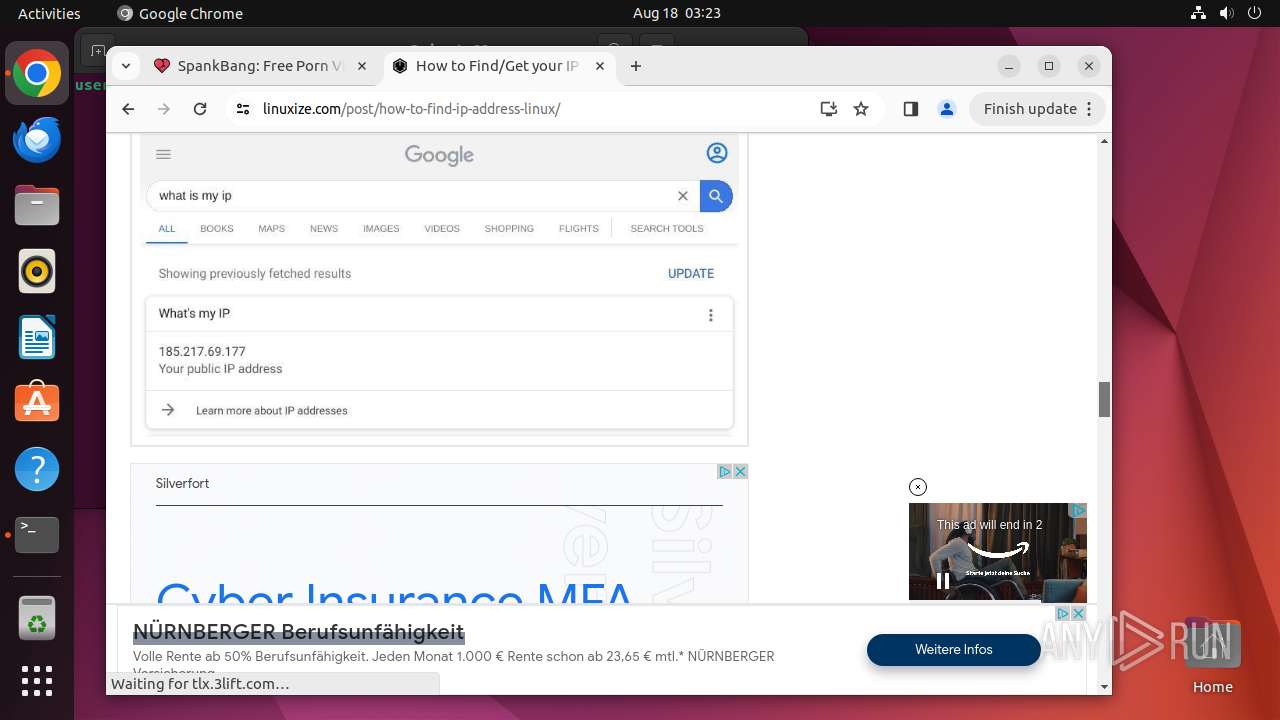The image size is (1280, 720).
Task: Click Weitere Infos button
Action: (954, 650)
